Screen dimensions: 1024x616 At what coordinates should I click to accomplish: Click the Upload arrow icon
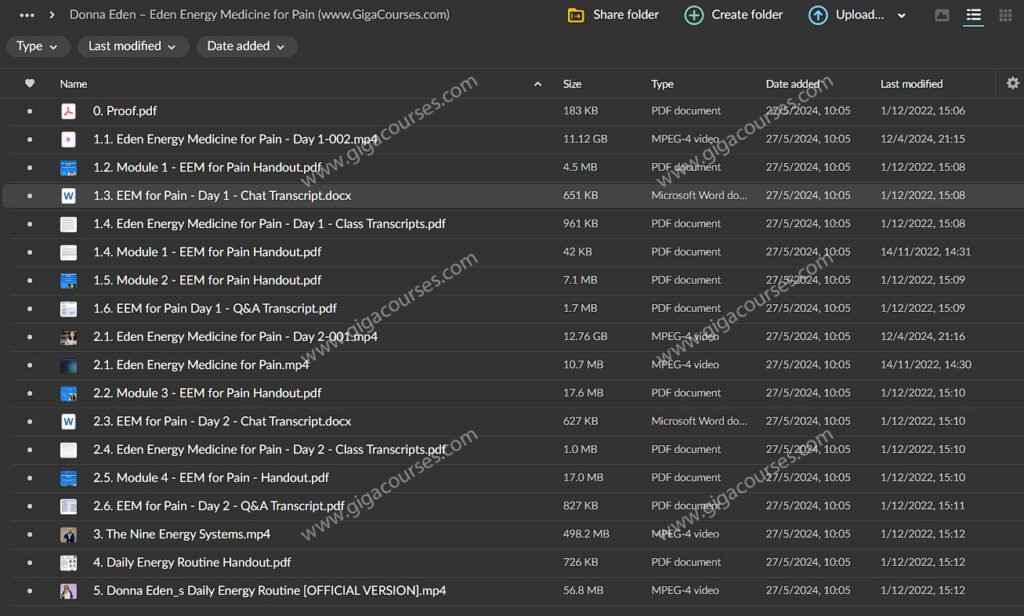coord(818,15)
